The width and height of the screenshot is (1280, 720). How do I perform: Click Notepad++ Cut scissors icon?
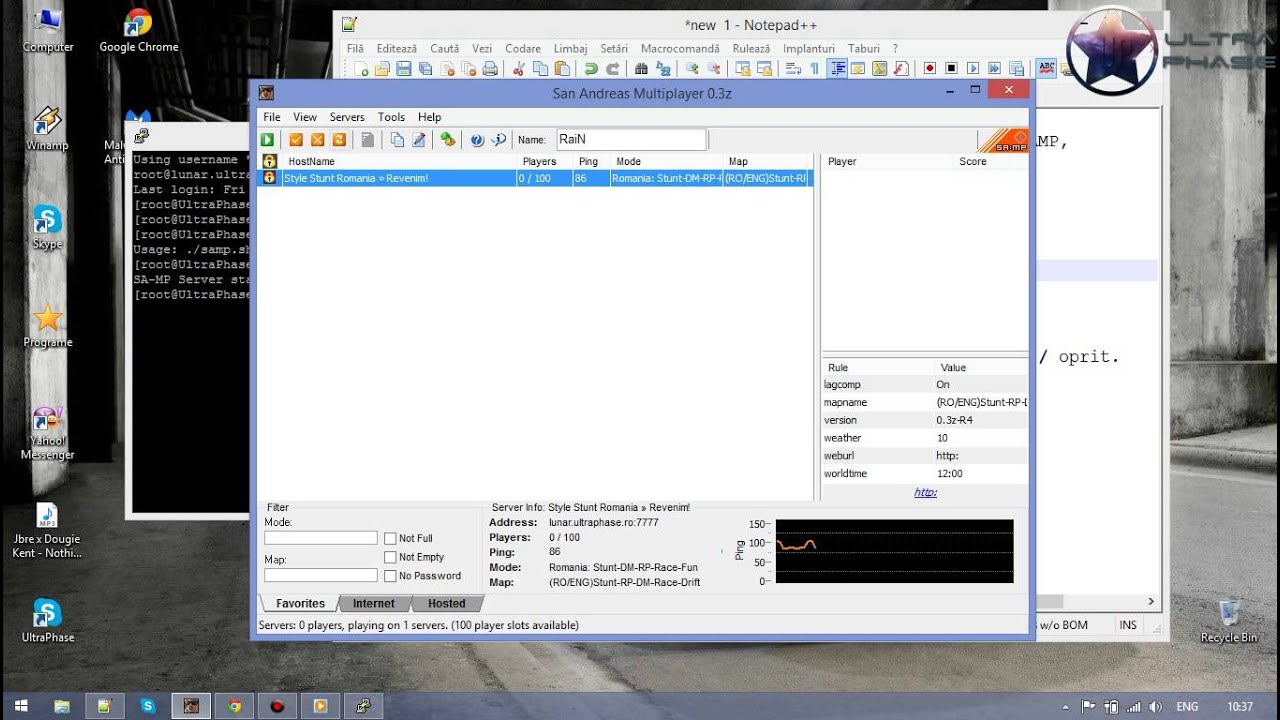518,69
